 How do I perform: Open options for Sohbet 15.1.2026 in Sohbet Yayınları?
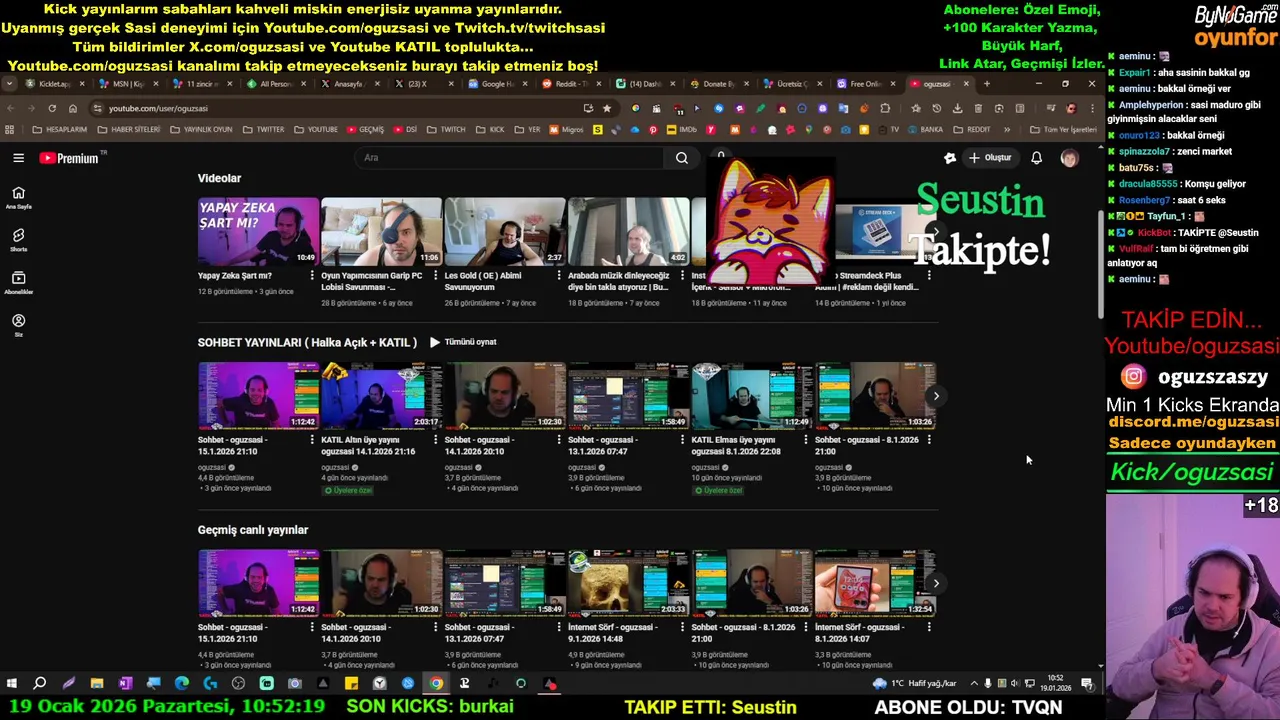pyautogui.click(x=312, y=440)
